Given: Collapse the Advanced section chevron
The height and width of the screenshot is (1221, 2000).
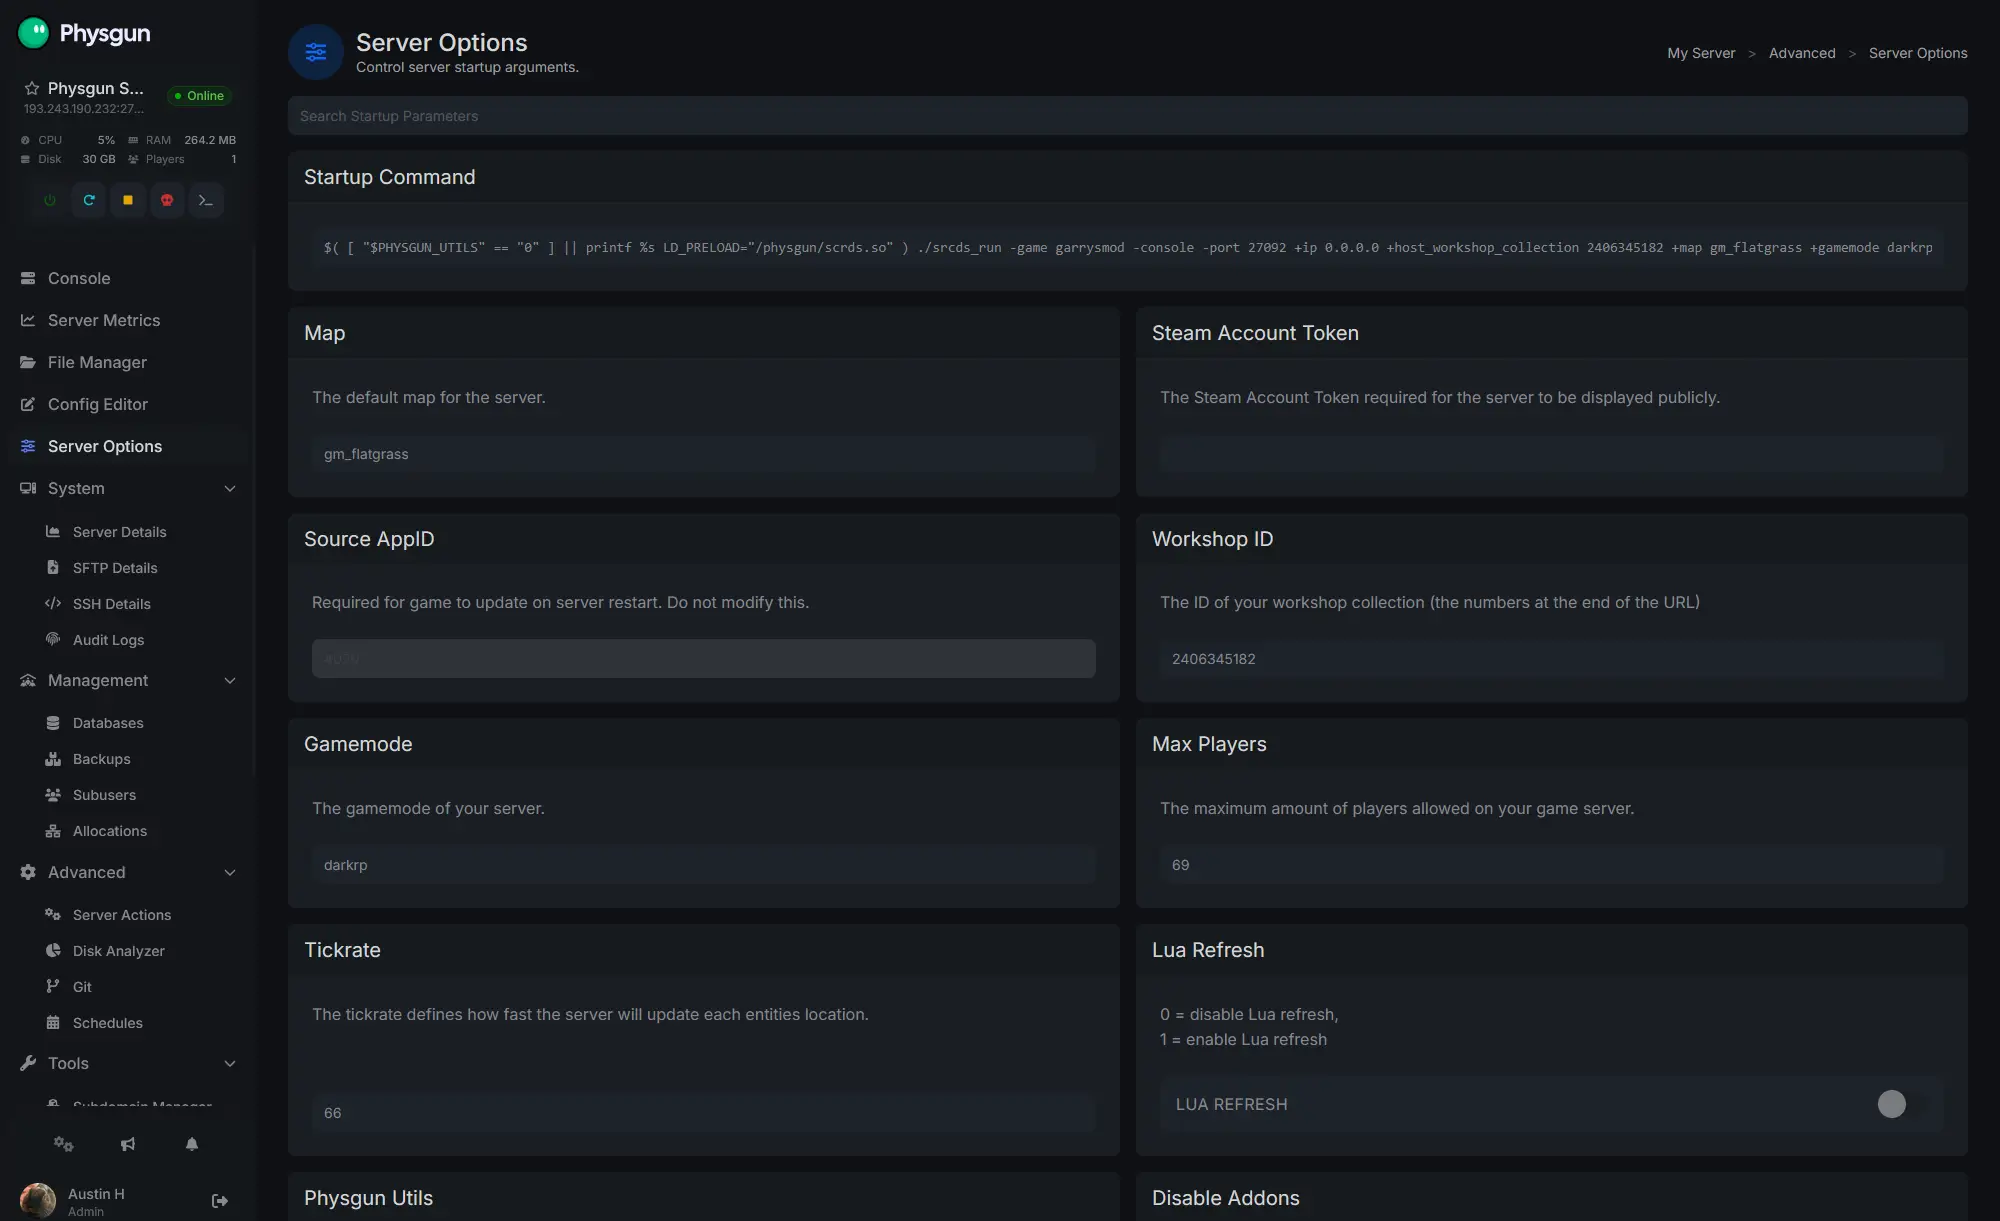Looking at the screenshot, I should click(x=230, y=873).
